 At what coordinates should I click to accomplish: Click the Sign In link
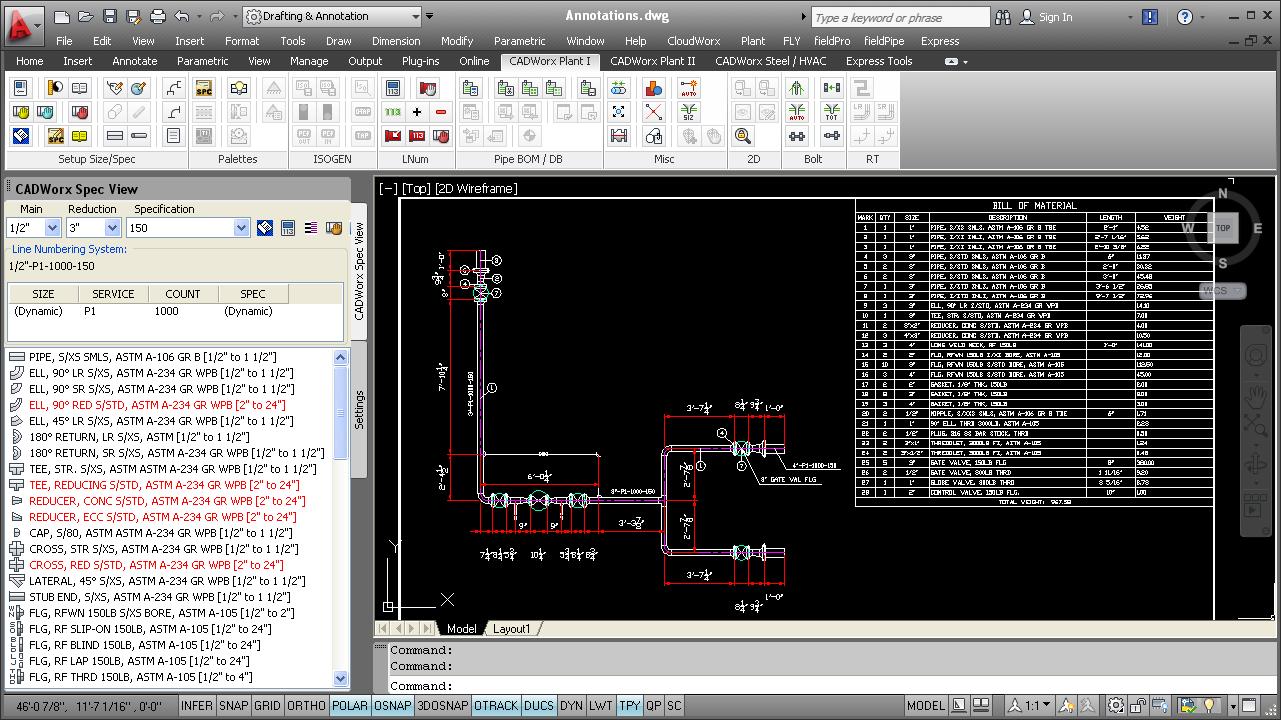click(x=1055, y=17)
